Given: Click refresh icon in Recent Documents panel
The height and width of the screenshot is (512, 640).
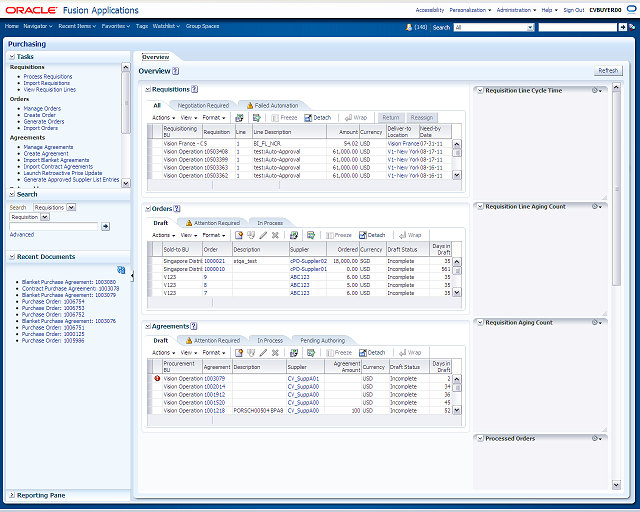Looking at the screenshot, I should pos(121,270).
